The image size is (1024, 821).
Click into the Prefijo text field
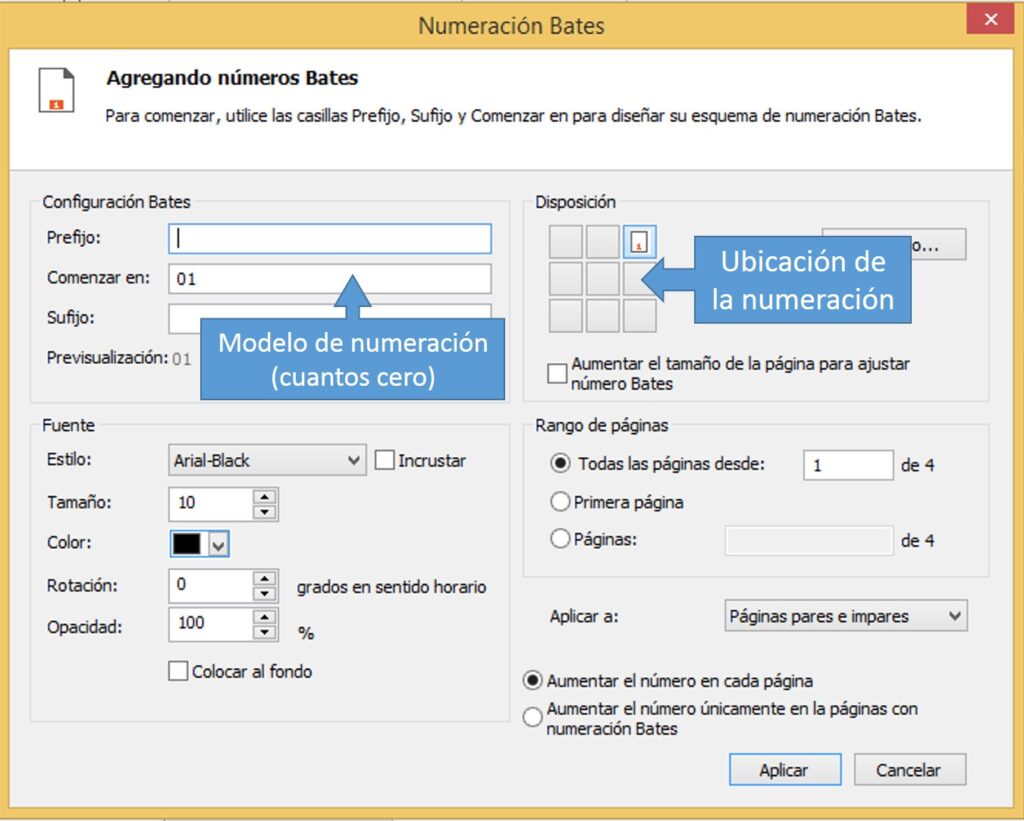(330, 239)
